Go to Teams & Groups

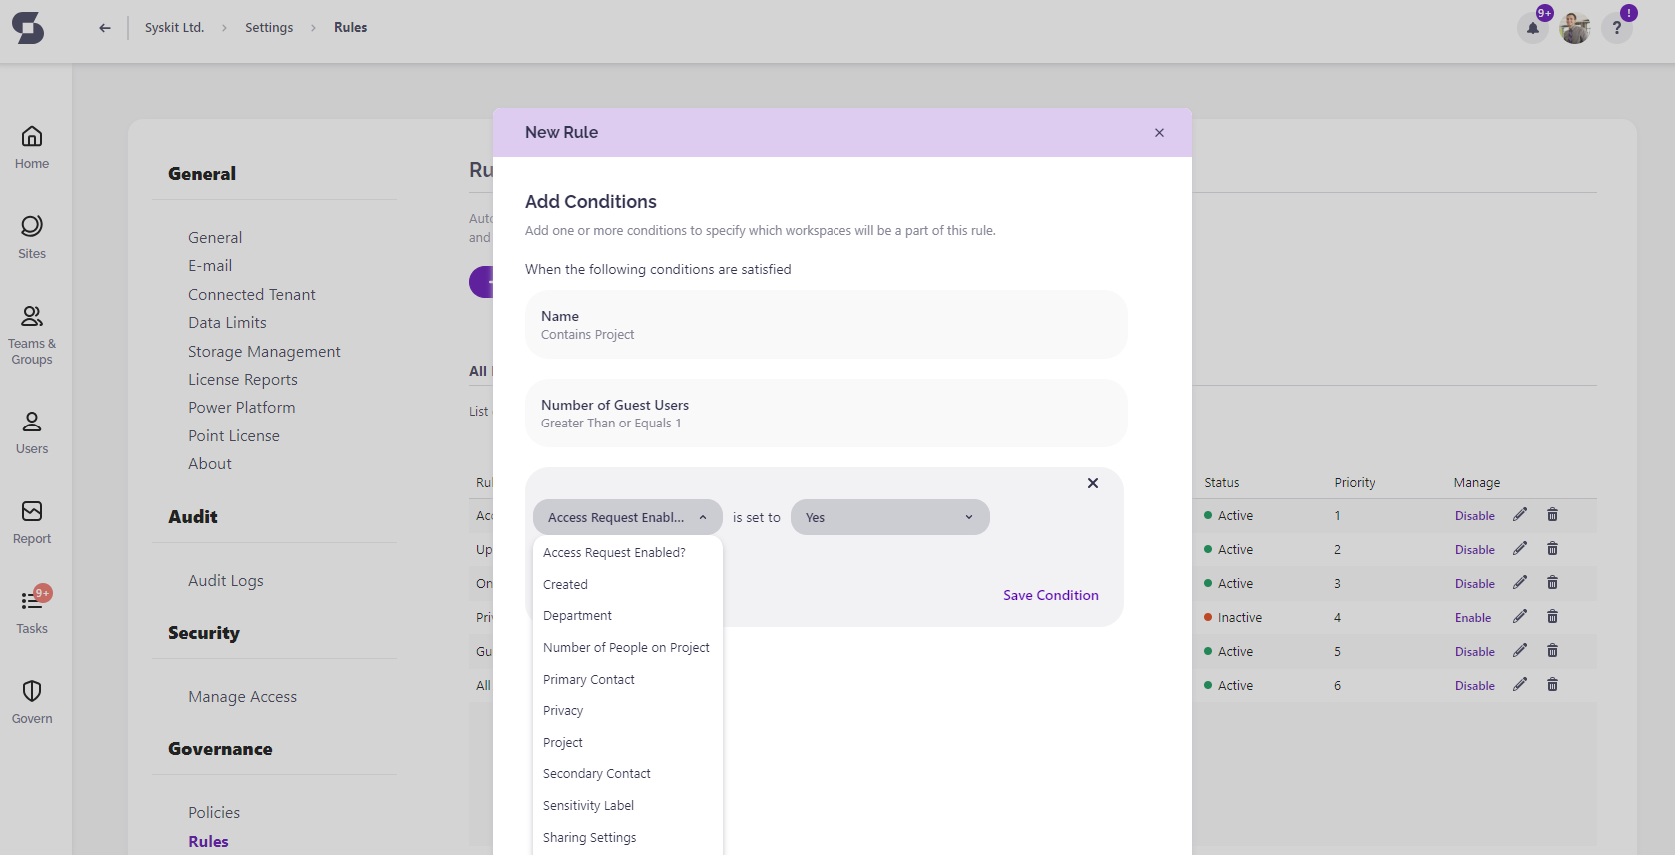tap(32, 335)
